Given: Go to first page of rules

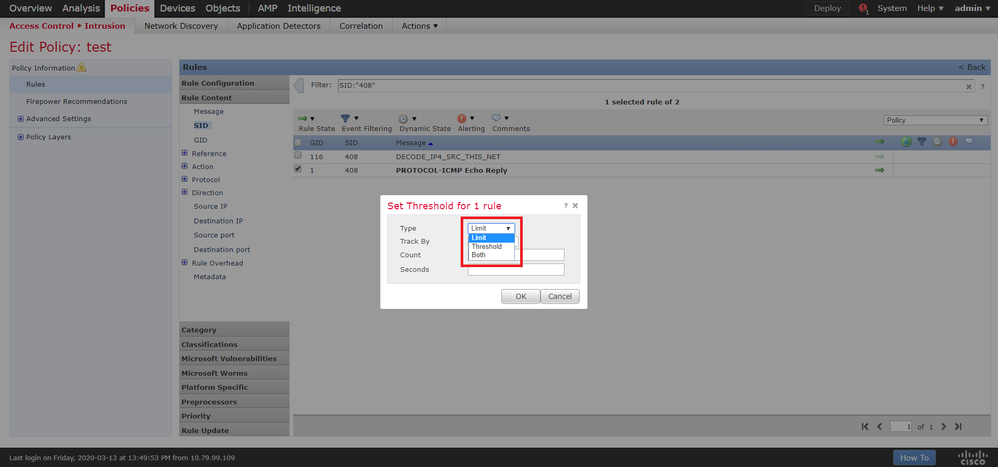Looking at the screenshot, I should (x=865, y=426).
